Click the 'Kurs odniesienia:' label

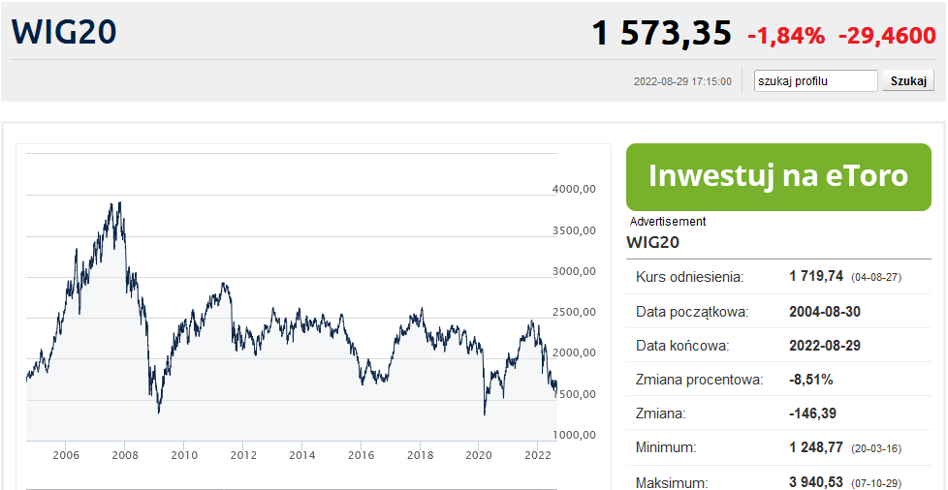point(690,277)
